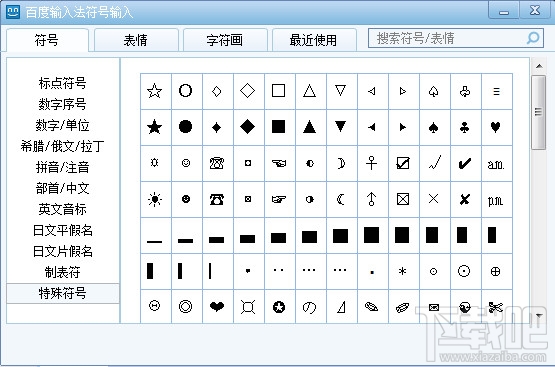Click the vertical scrollbar thumb
This screenshot has height=367, width=555.
pos(539,112)
